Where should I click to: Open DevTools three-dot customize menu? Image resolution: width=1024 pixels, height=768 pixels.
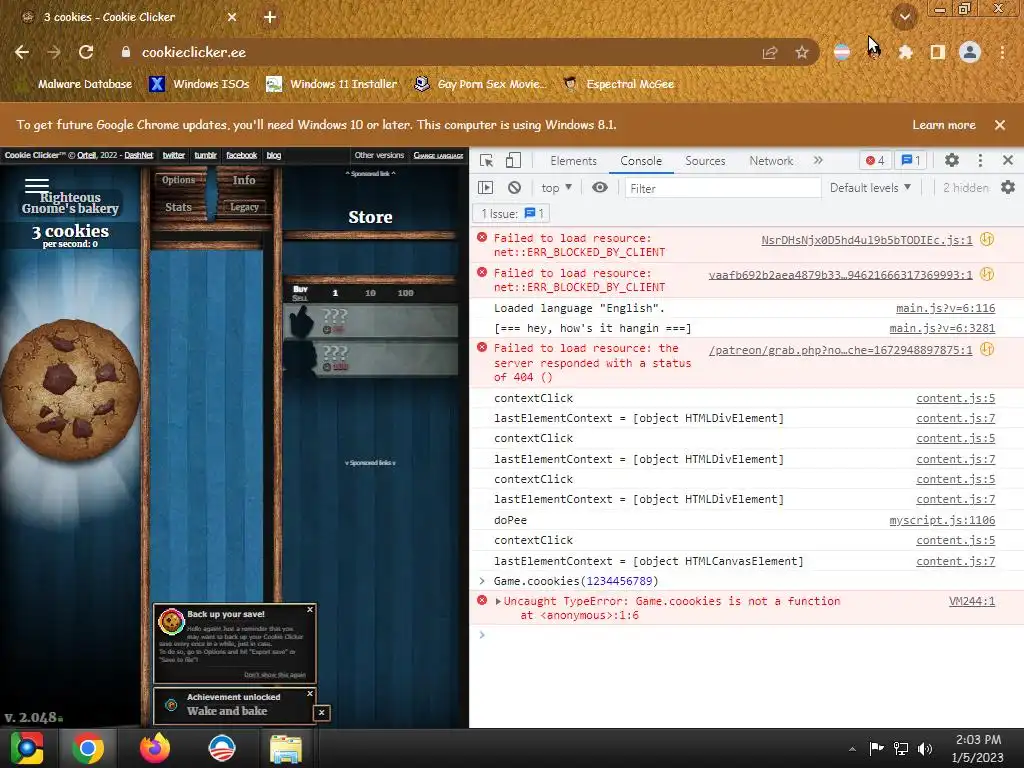[x=980, y=161]
